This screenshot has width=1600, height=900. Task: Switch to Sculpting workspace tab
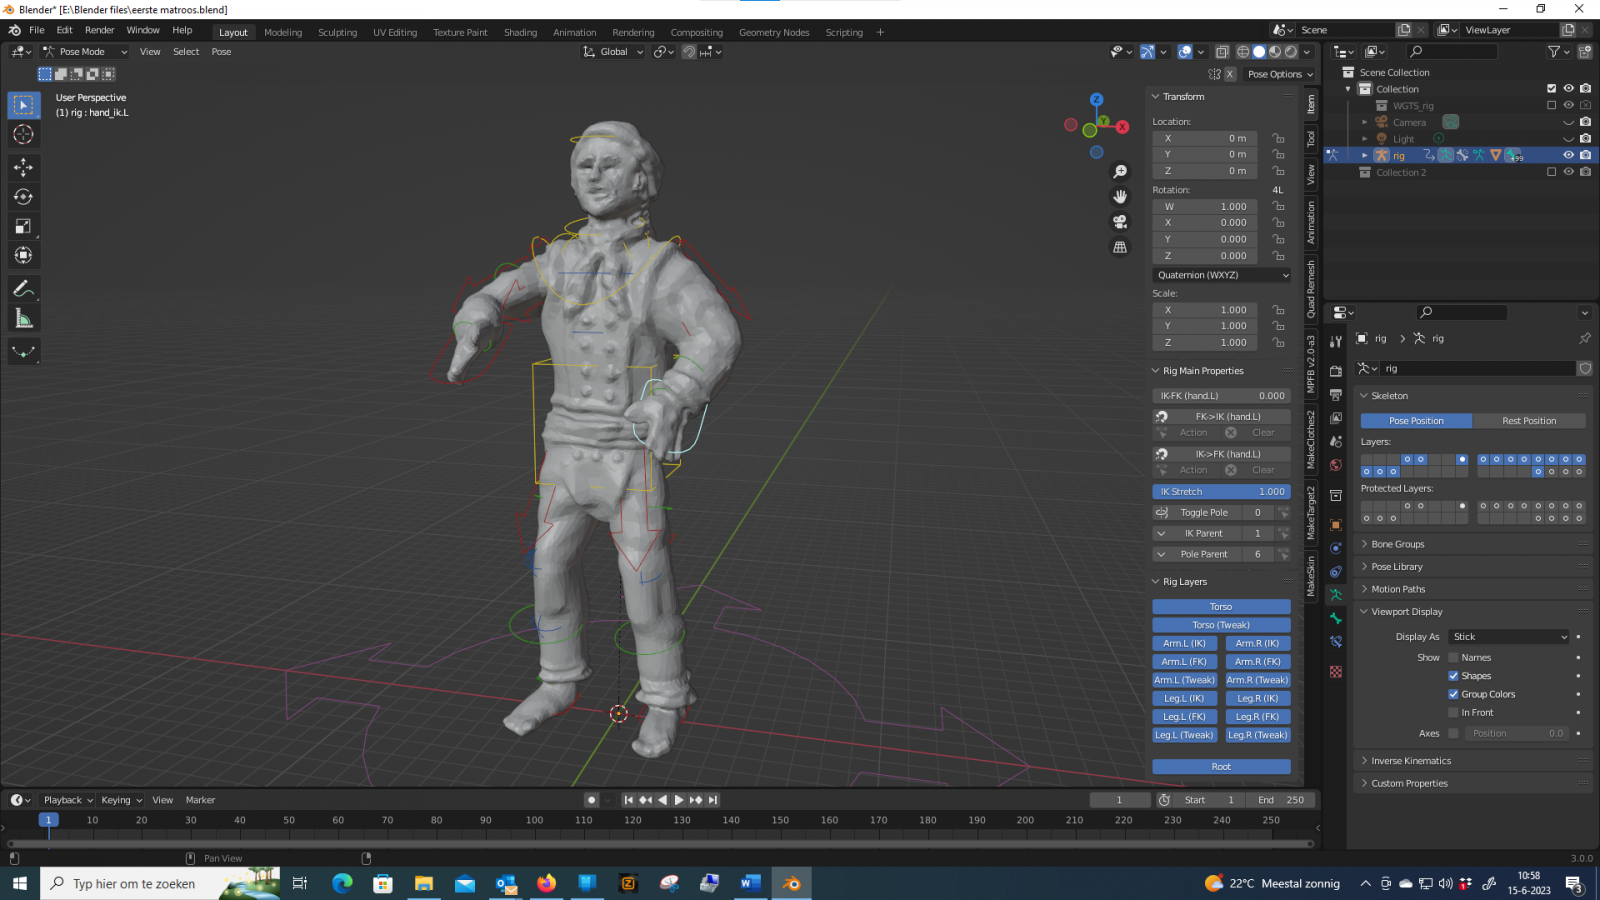pos(337,32)
